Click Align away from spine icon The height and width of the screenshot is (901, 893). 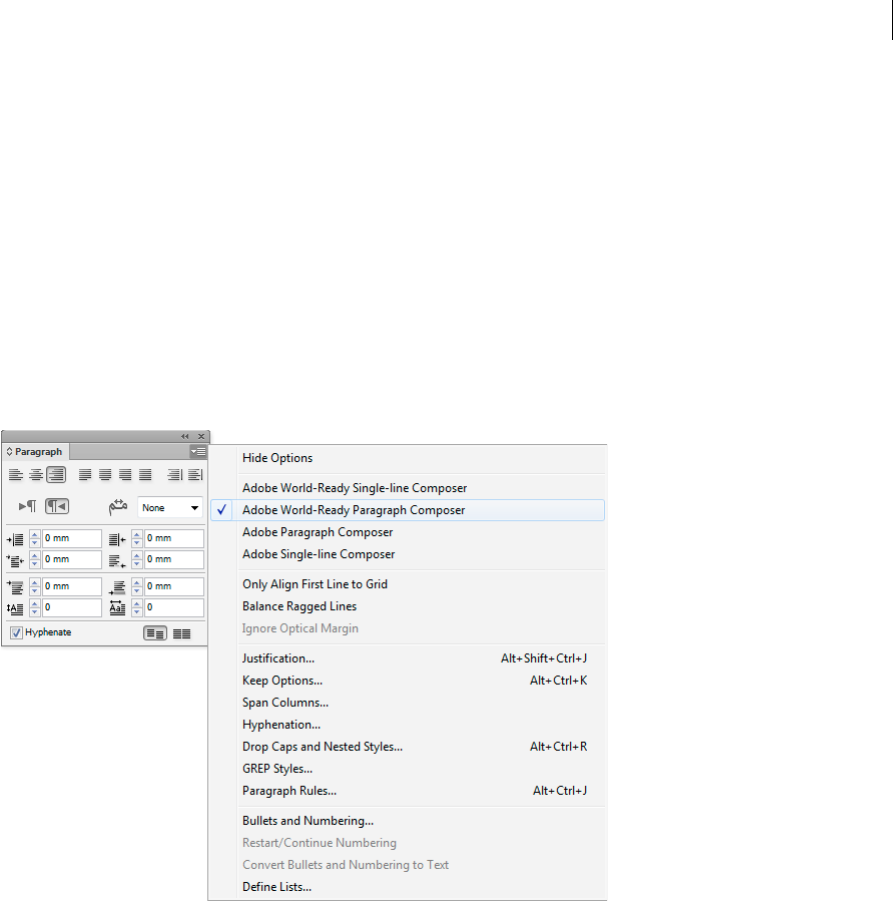coord(195,475)
